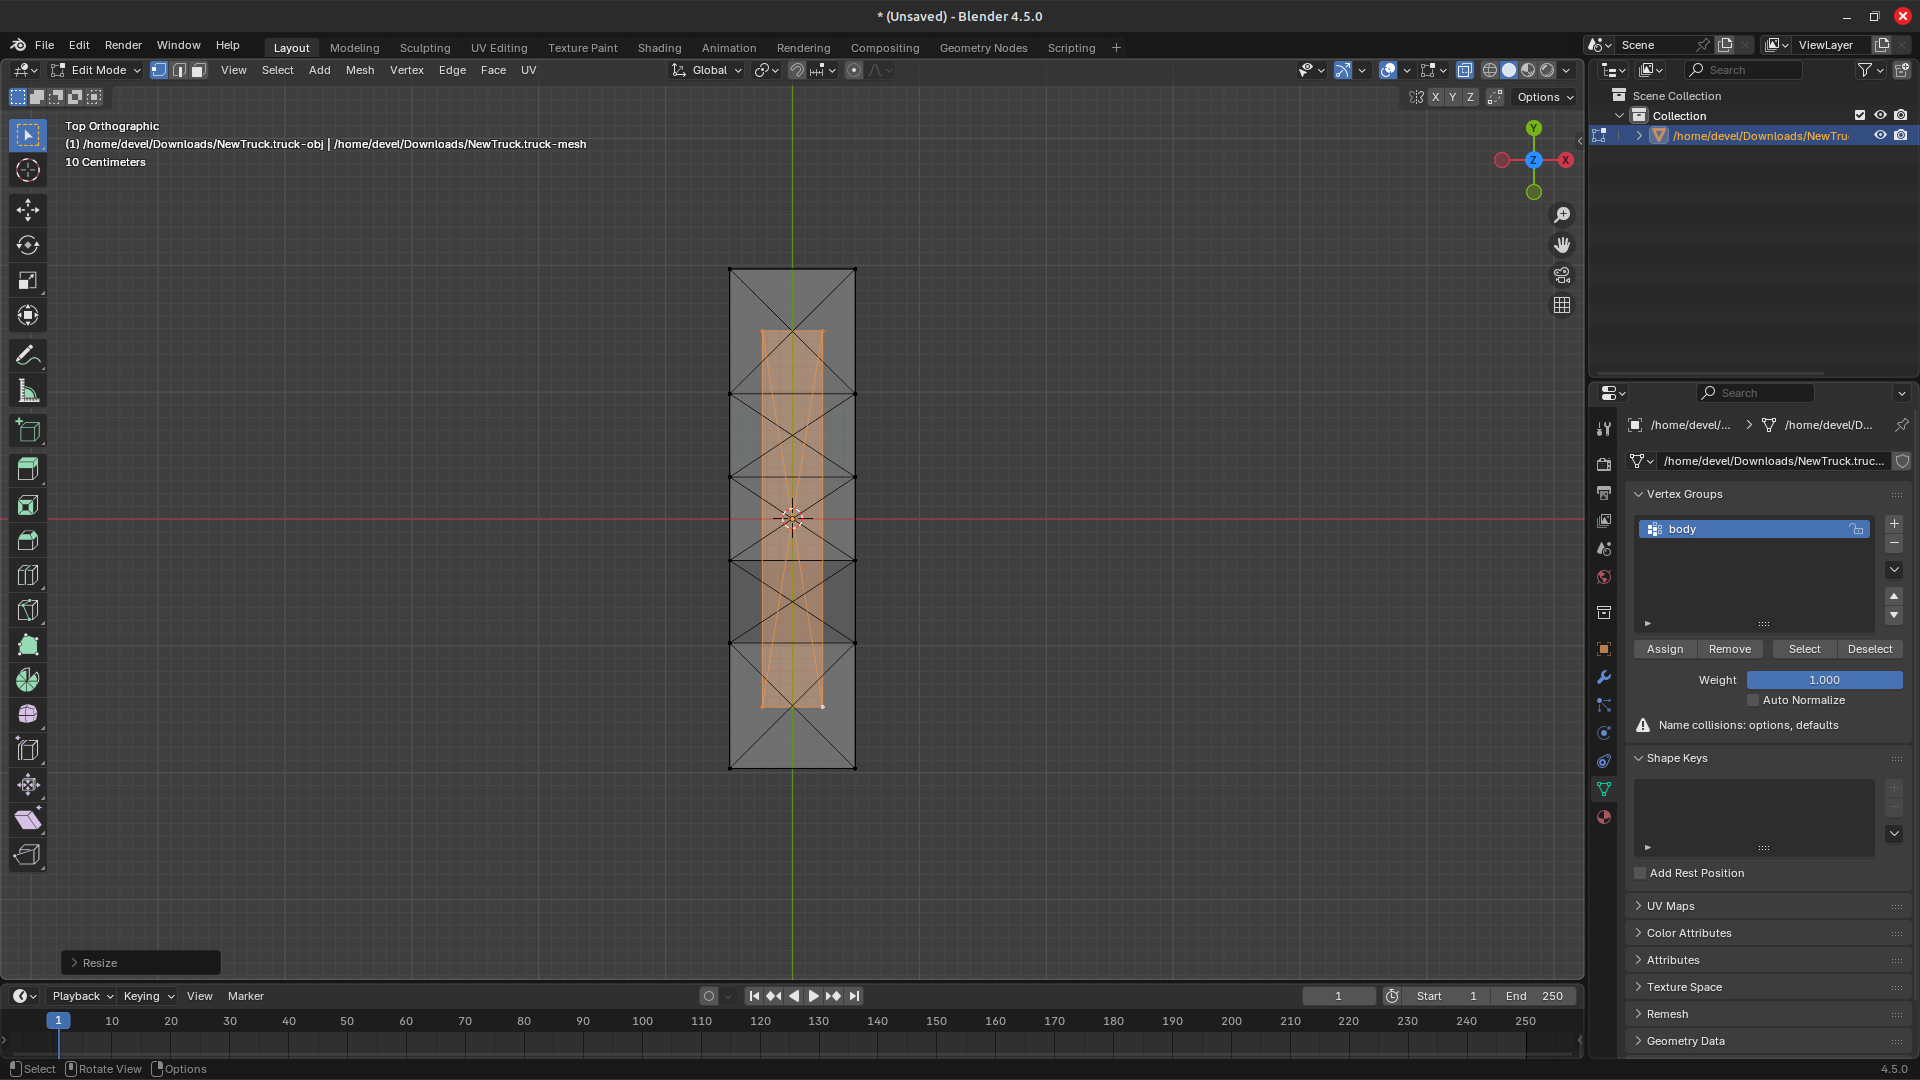Expand the UV Maps panel
Viewport: 1920px width, 1080px height.
tap(1639, 906)
